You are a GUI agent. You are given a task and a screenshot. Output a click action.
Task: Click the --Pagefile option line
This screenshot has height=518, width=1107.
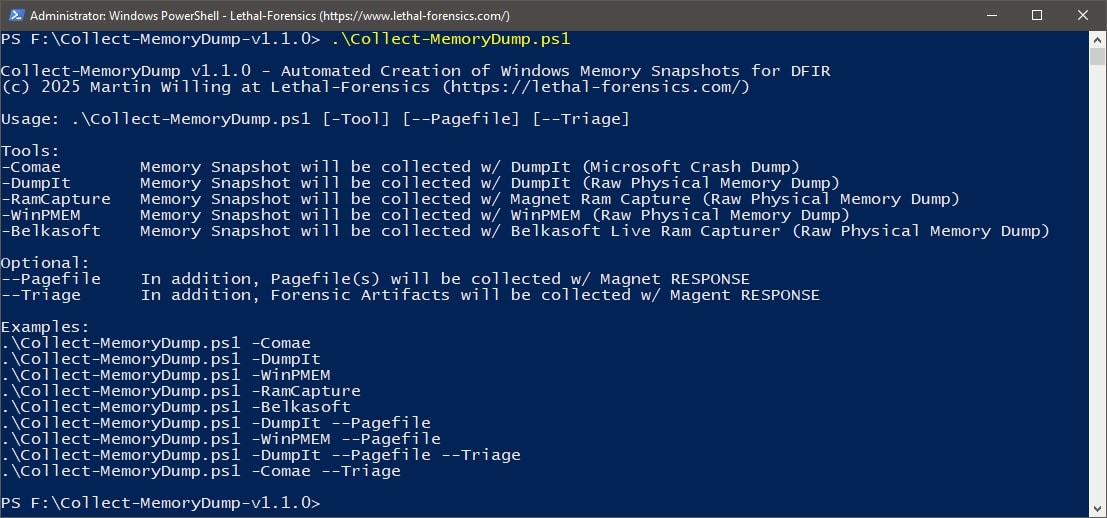coord(375,279)
